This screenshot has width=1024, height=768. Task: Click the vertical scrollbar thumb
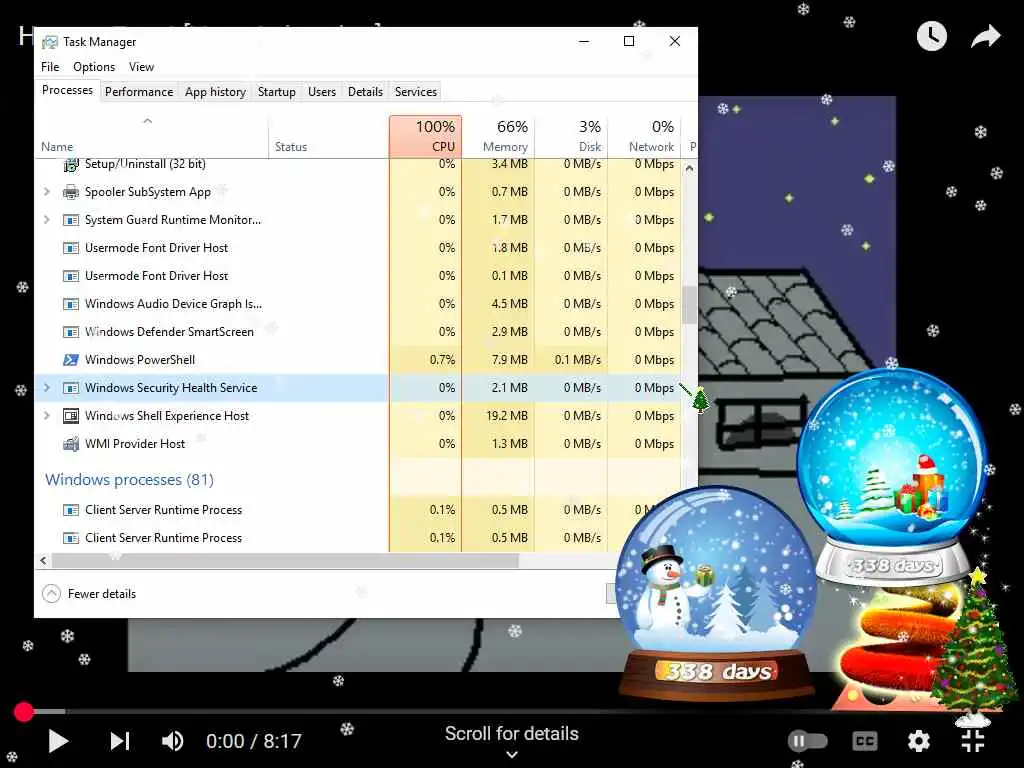tap(689, 305)
